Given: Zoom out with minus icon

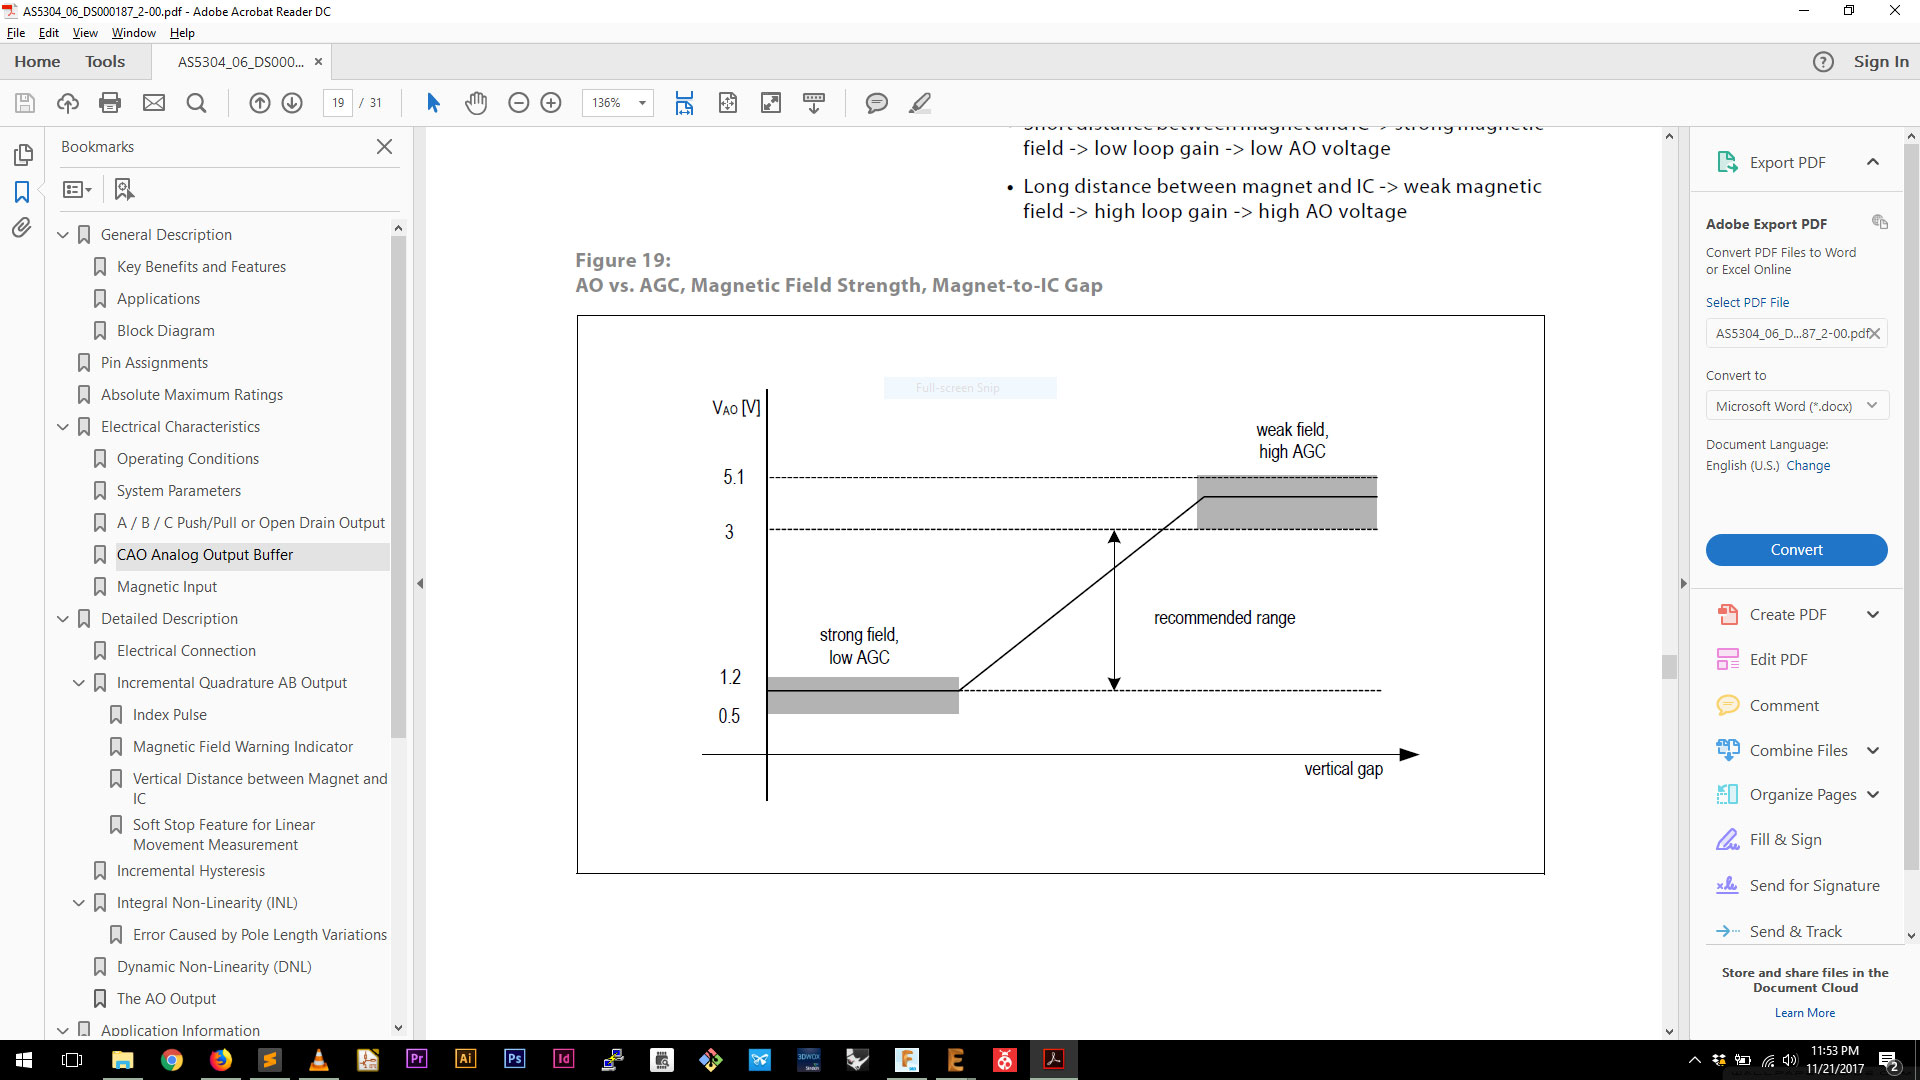Looking at the screenshot, I should [x=518, y=103].
